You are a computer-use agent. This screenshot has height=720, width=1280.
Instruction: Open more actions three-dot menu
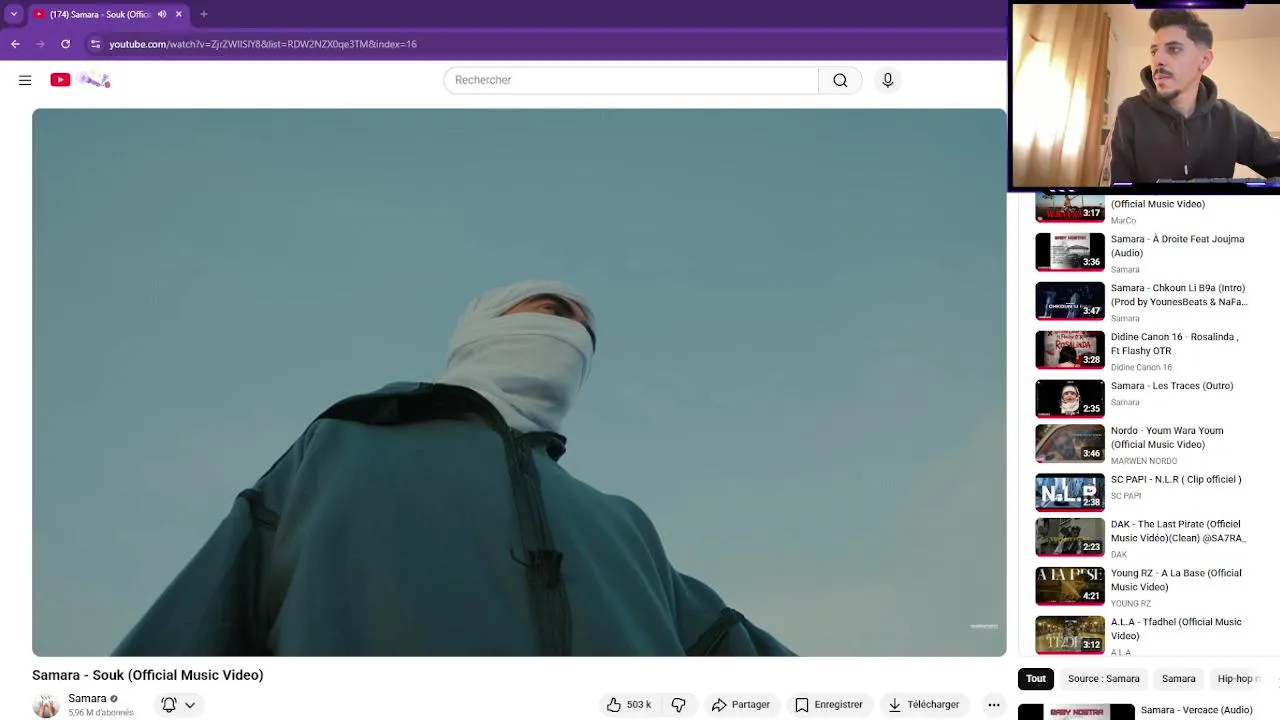pos(993,705)
